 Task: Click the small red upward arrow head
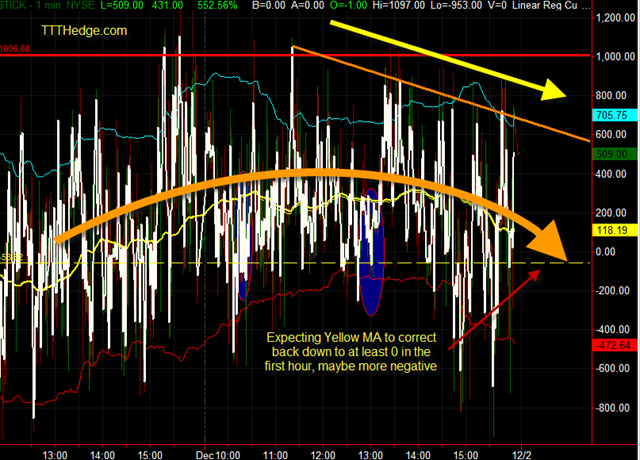click(534, 275)
